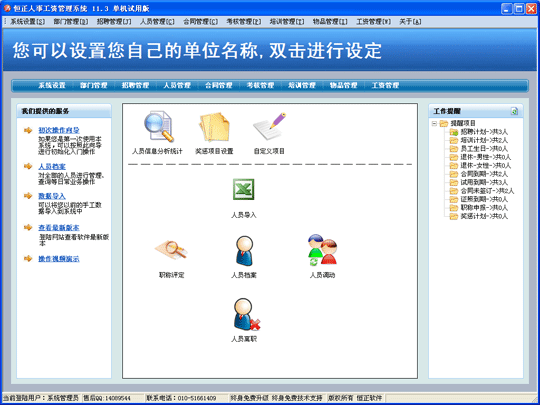
Task: Launch the 人员导入 Excel icon
Action: tap(243, 189)
